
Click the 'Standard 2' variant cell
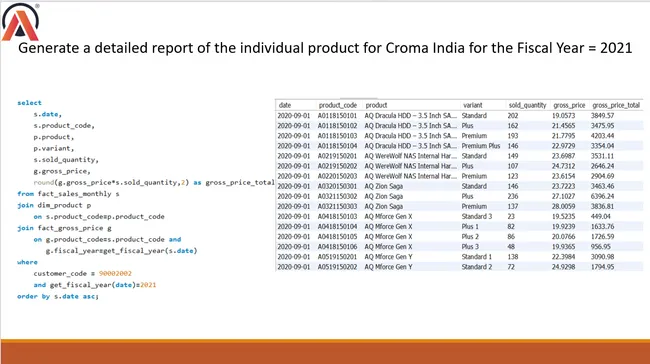coord(477,267)
